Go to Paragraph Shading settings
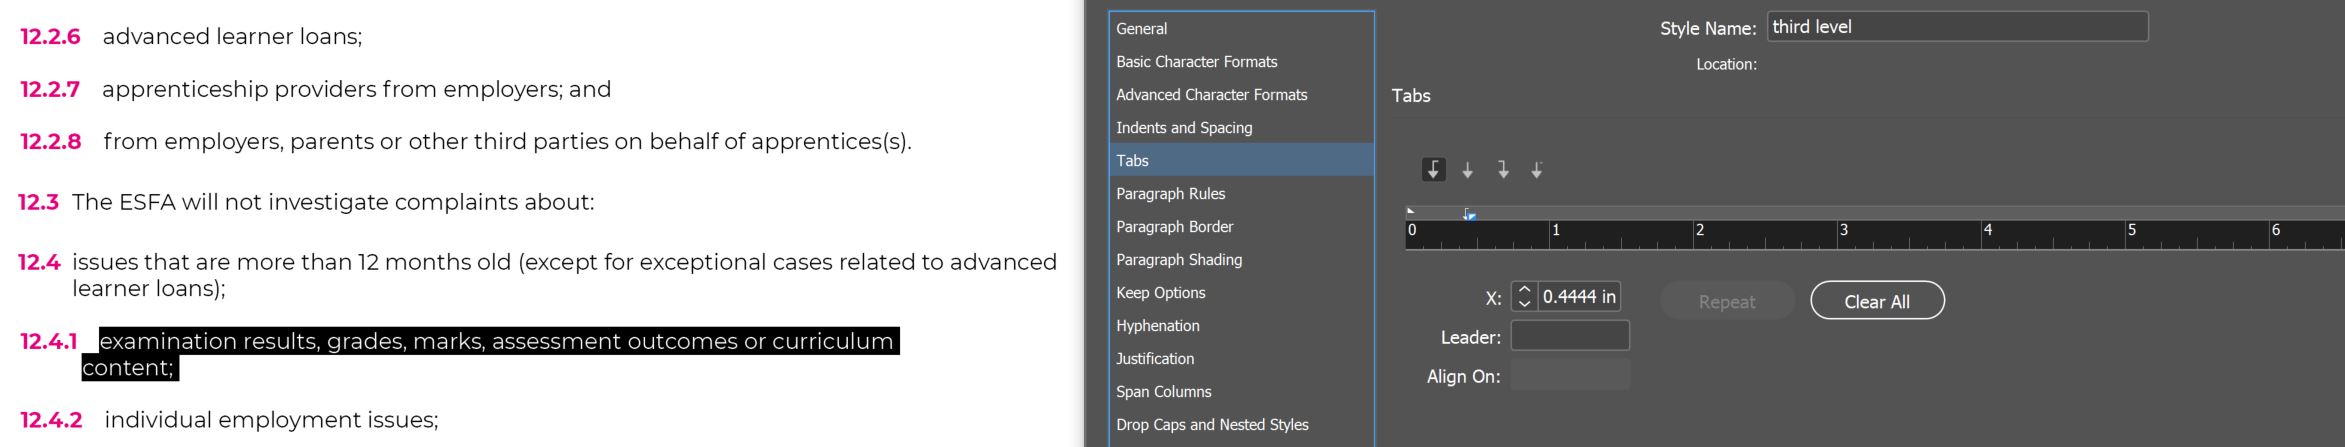This screenshot has width=2345, height=447. tap(1179, 260)
